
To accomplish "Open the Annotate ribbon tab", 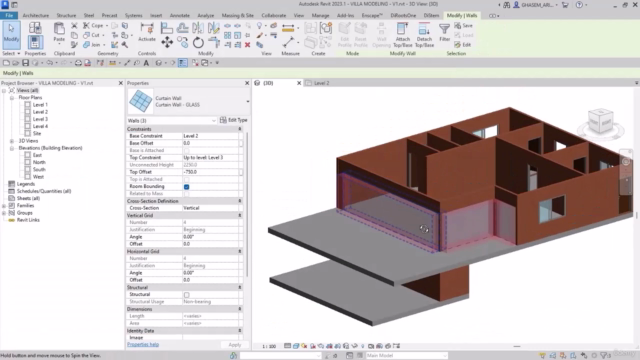I will (x=180, y=16).
